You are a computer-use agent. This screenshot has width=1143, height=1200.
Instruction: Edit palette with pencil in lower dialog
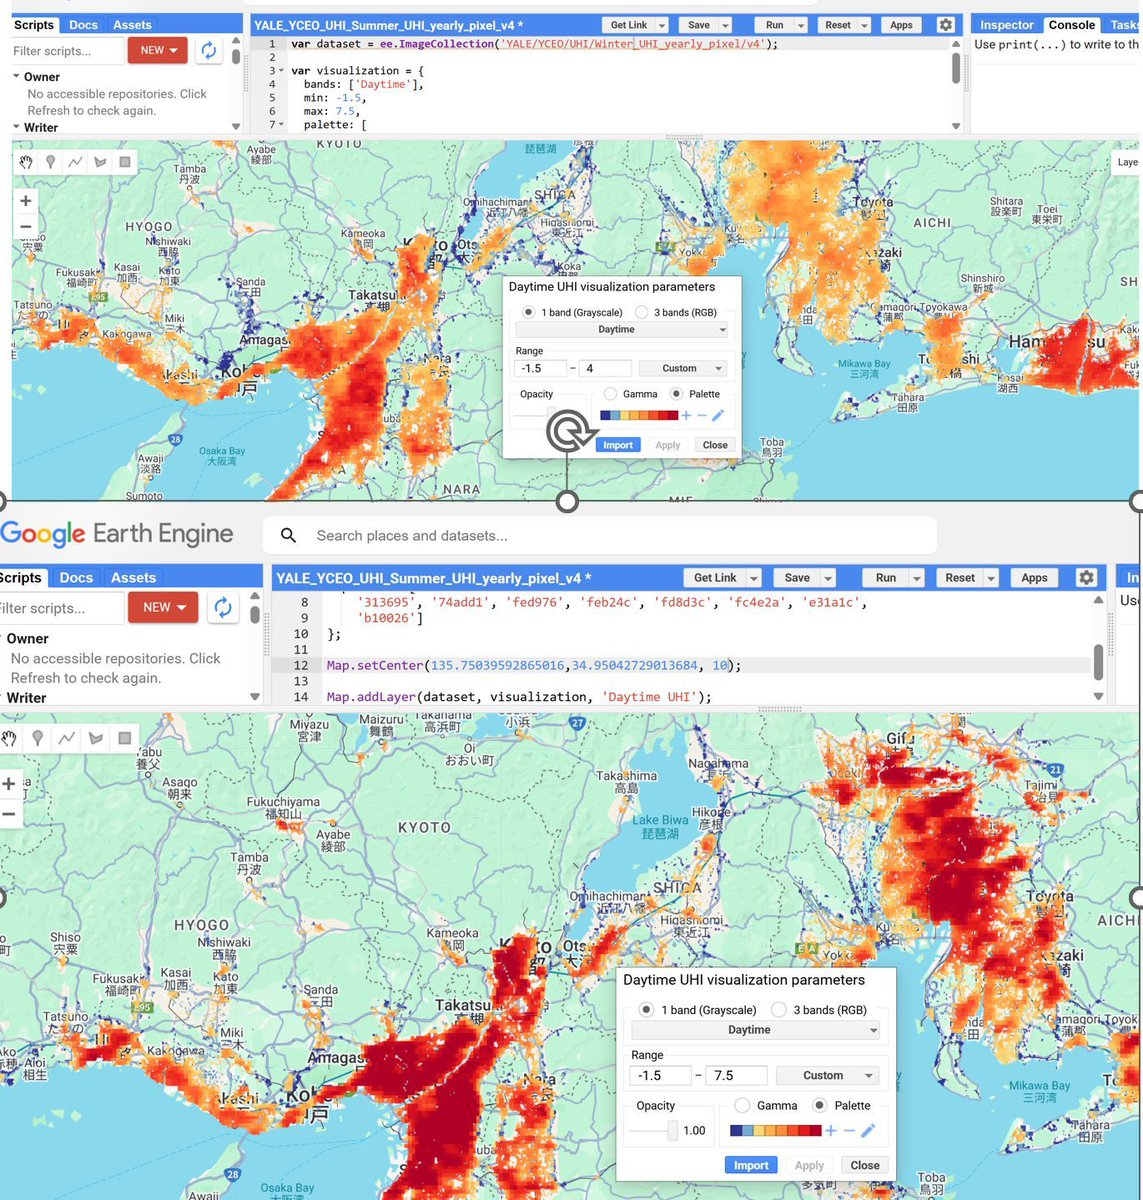click(867, 1130)
